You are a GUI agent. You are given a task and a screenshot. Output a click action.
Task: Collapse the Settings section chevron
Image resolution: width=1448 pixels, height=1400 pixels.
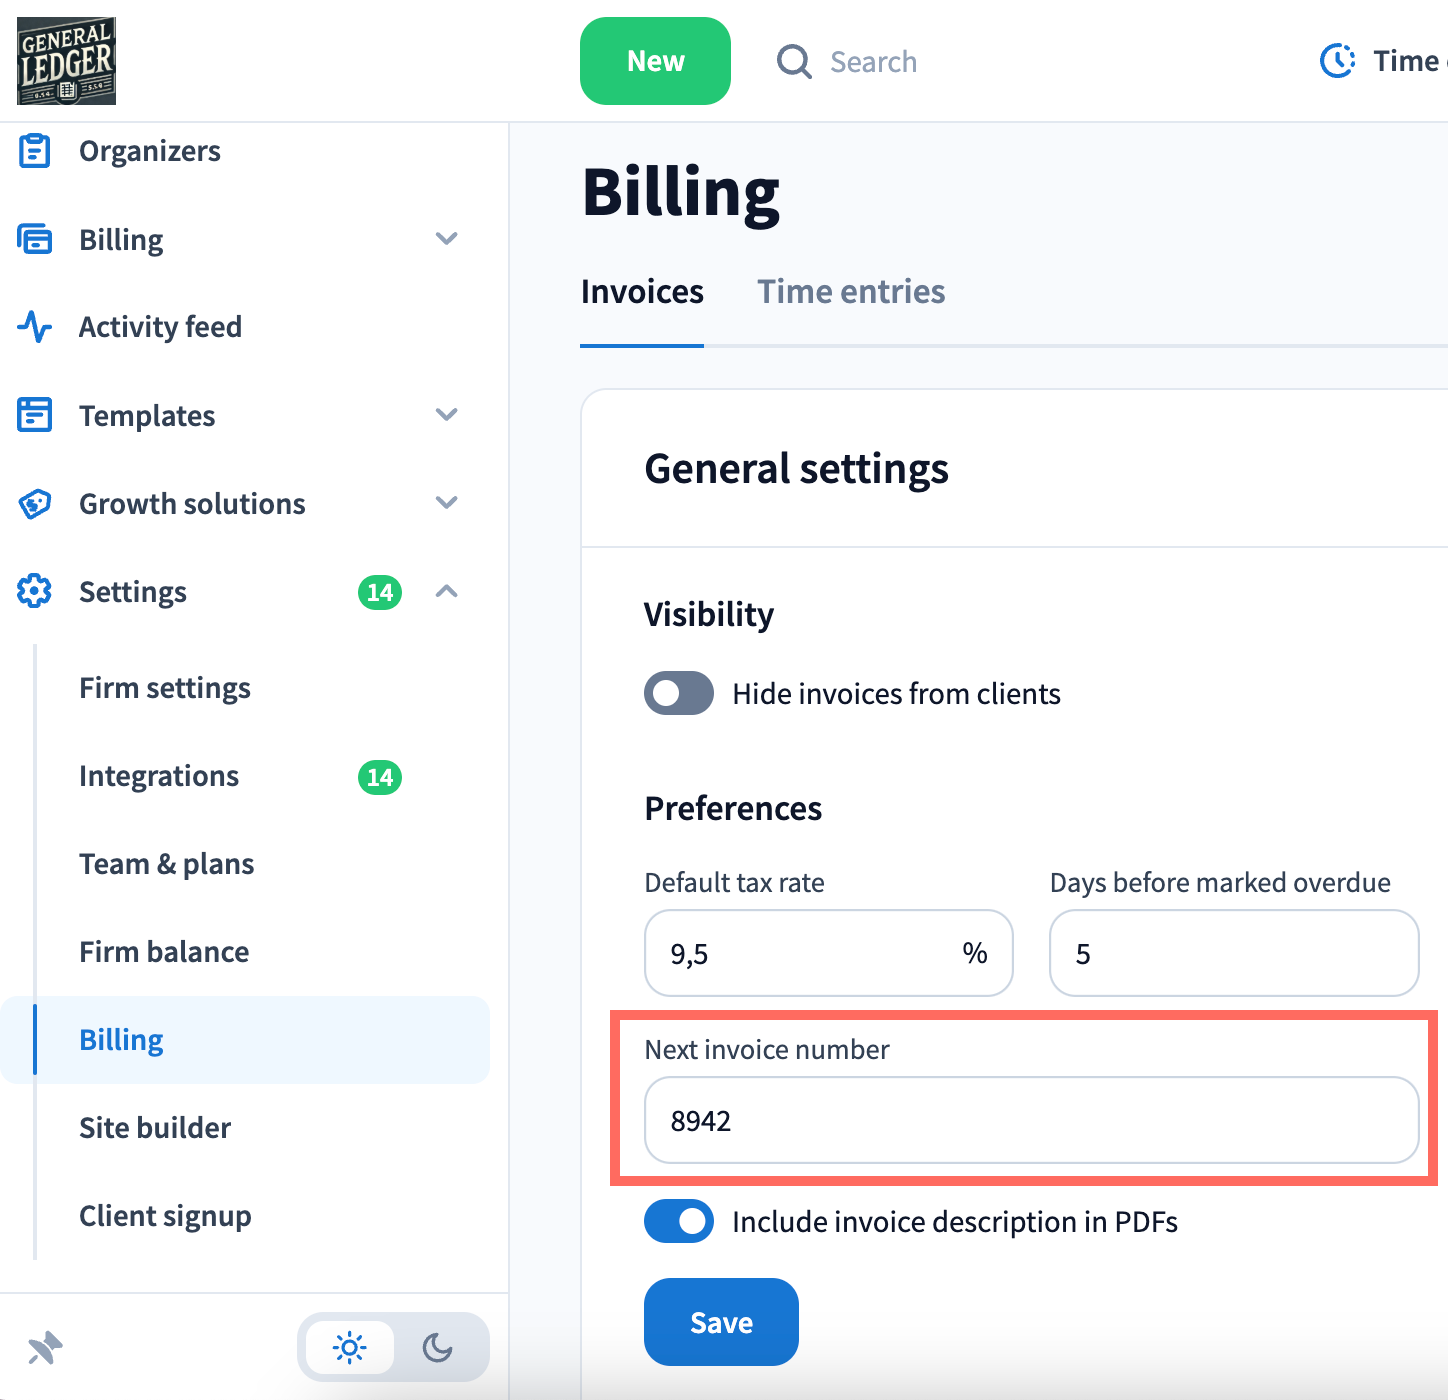point(447,591)
